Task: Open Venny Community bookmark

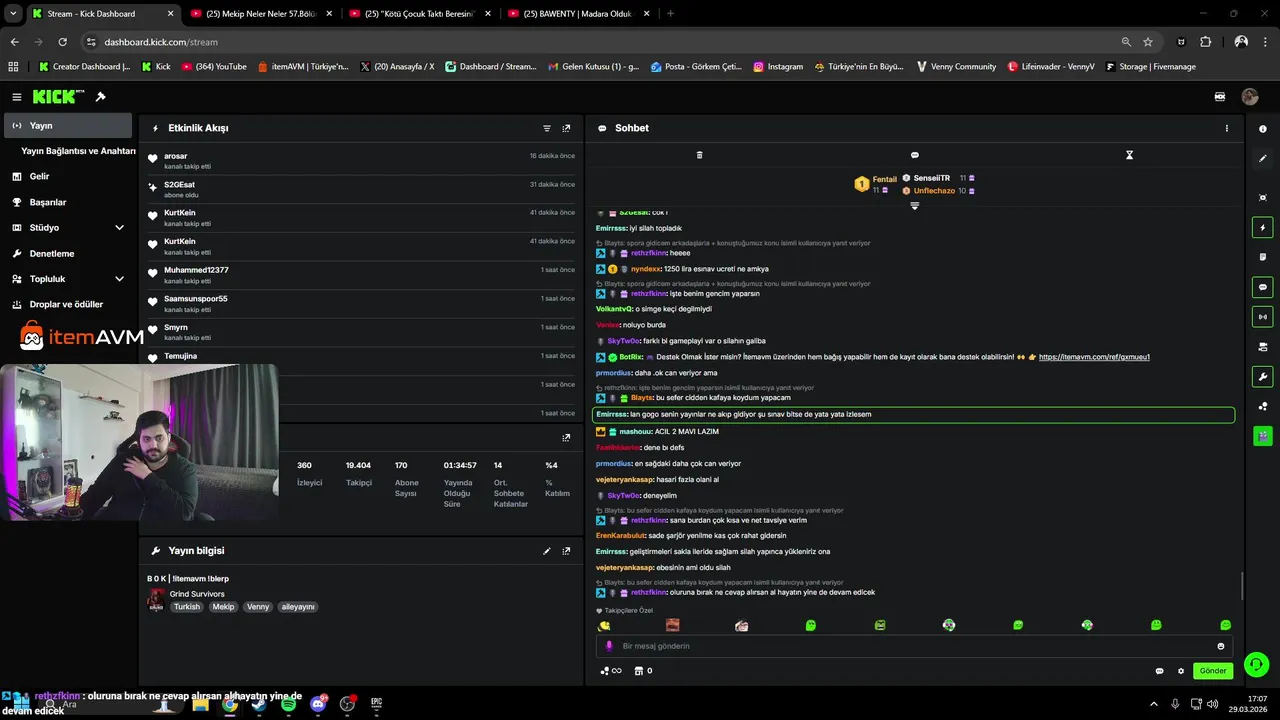Action: point(955,66)
